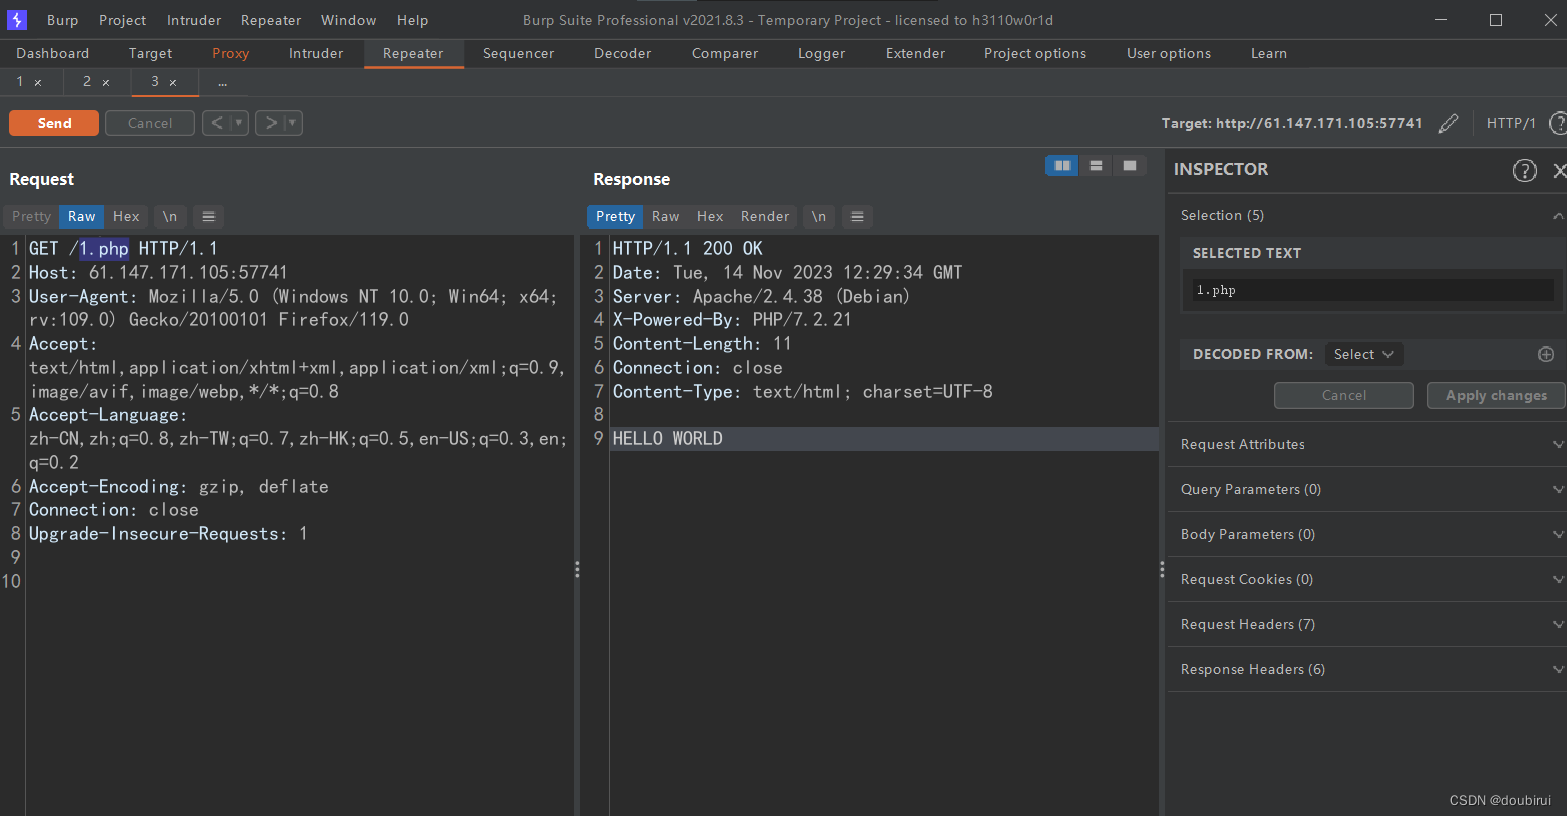
Task: Close the Inspector panel with X
Action: pyautogui.click(x=1559, y=170)
